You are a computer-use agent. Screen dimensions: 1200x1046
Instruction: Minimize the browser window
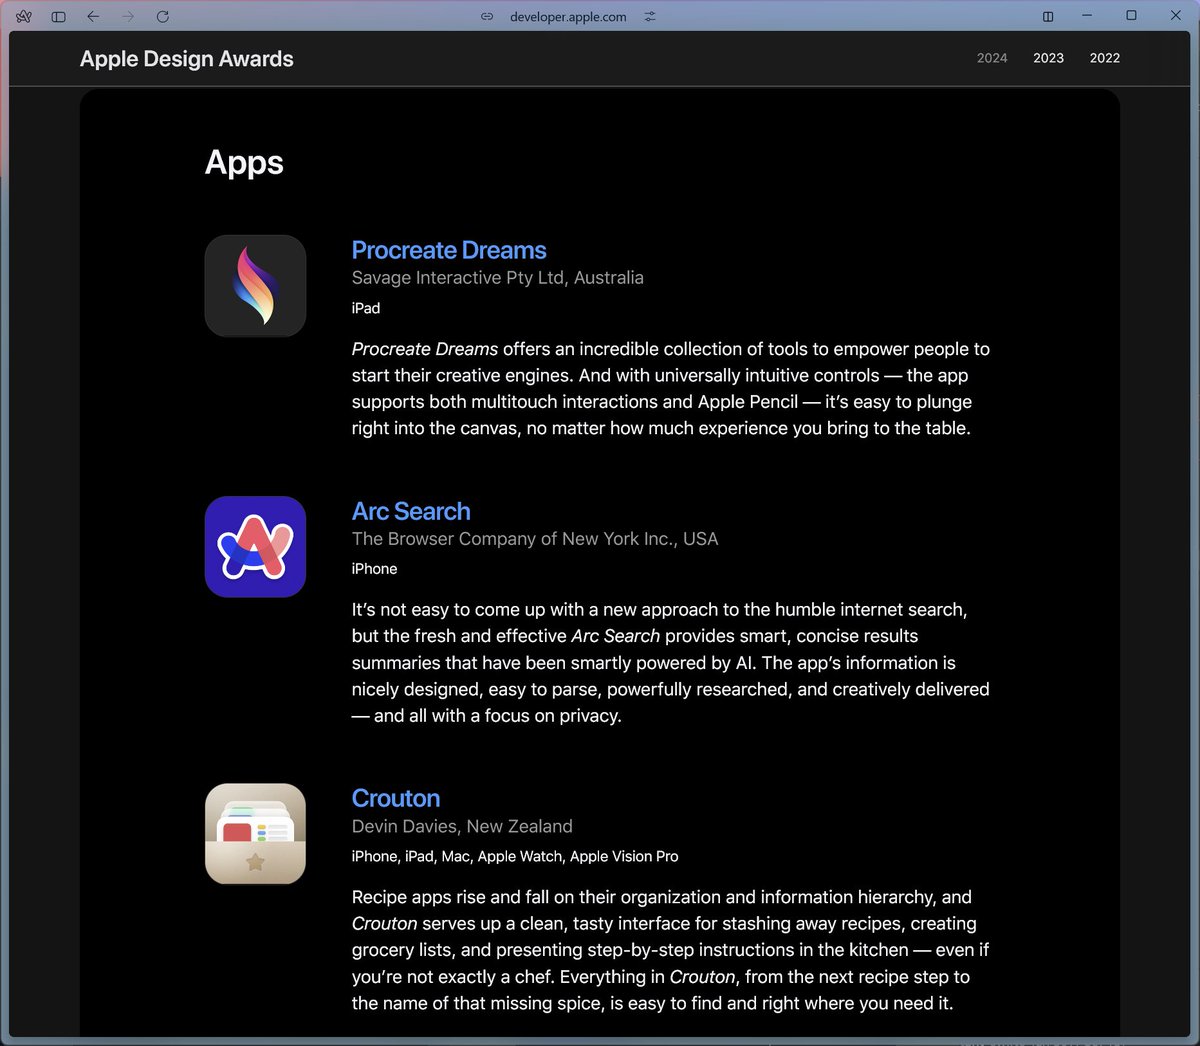tap(1087, 16)
